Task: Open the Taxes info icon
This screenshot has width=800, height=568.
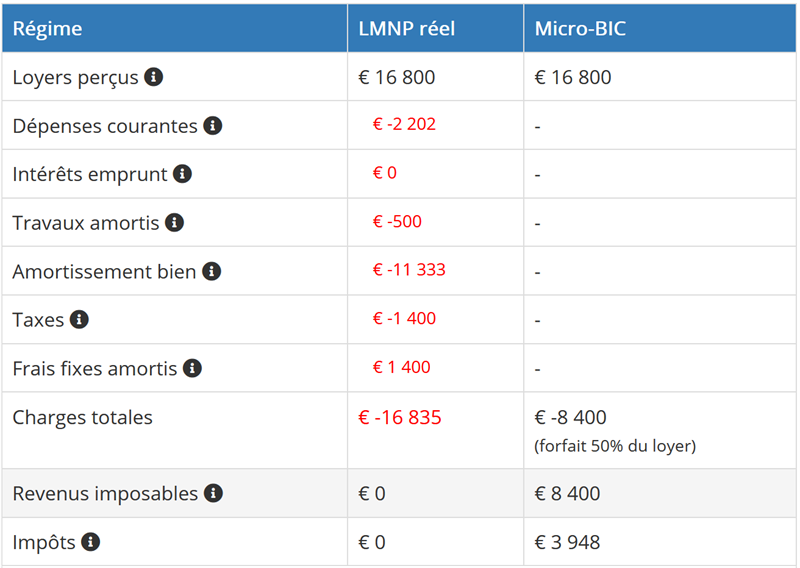Action: click(79, 320)
